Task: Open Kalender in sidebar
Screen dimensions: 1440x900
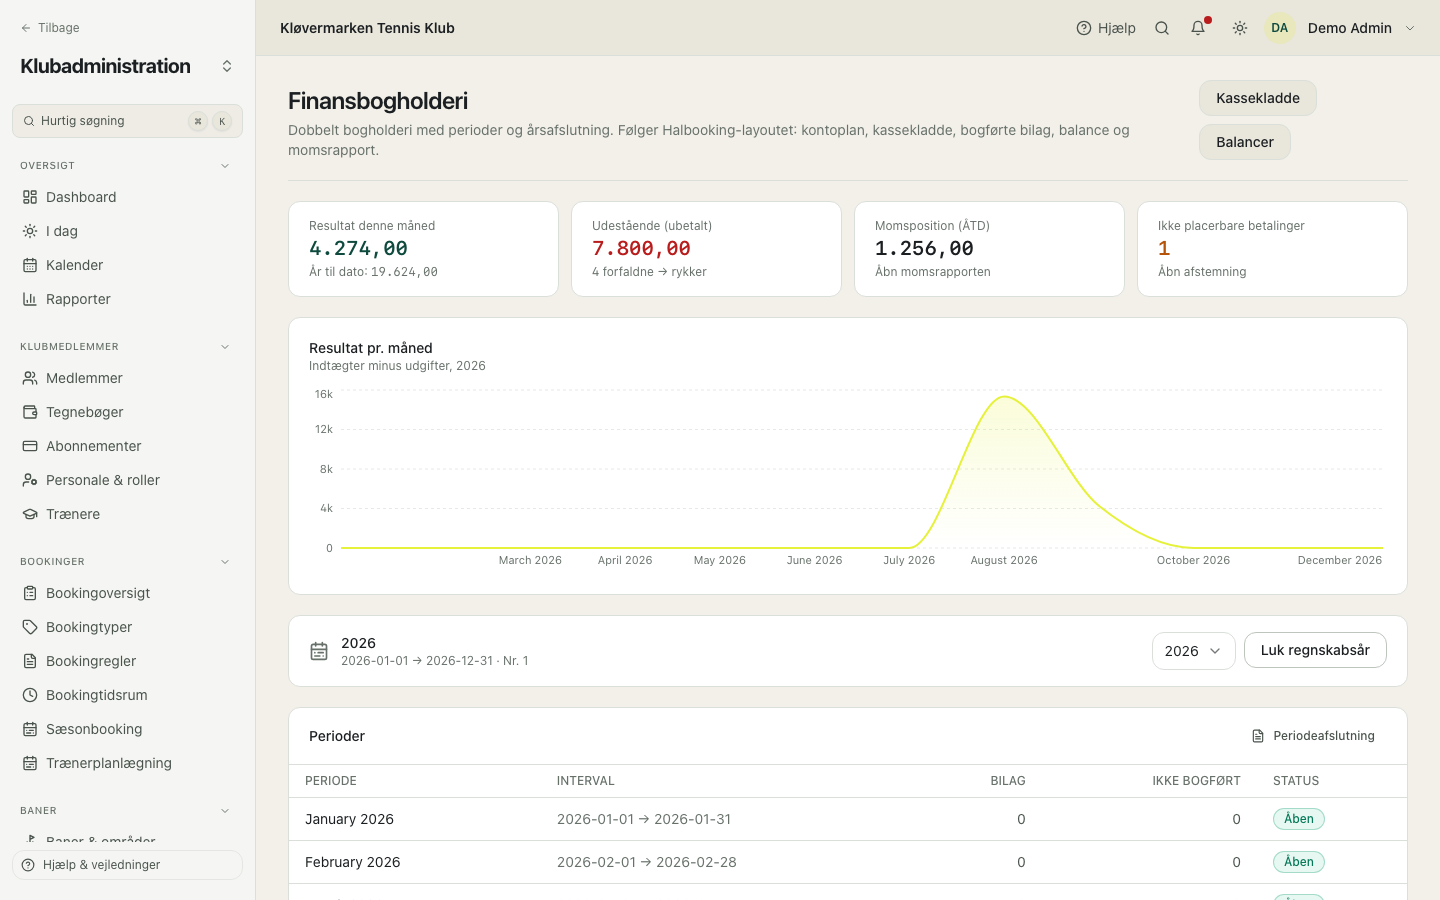Action: [x=127, y=265]
